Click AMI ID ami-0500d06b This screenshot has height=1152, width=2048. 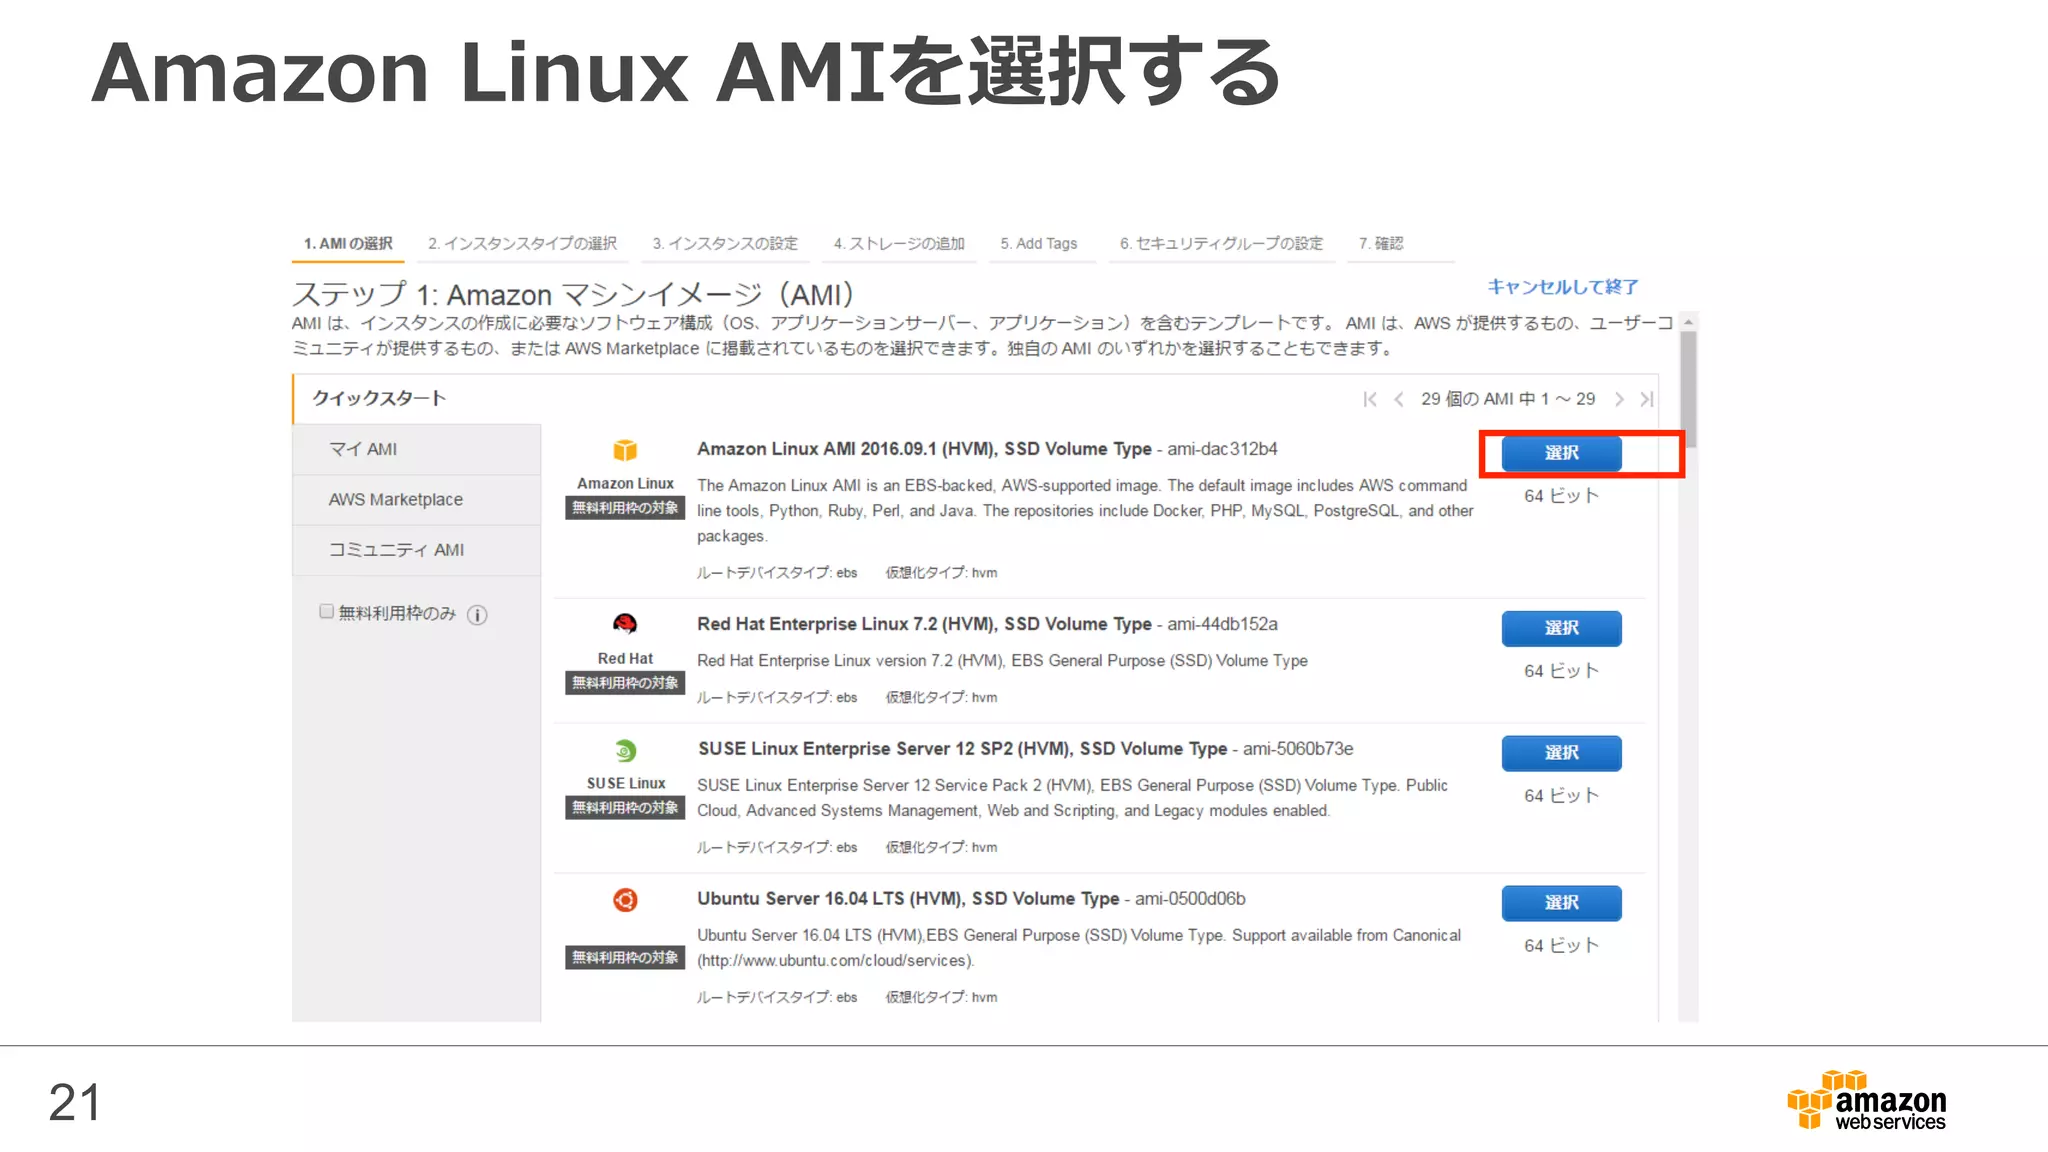1190,899
